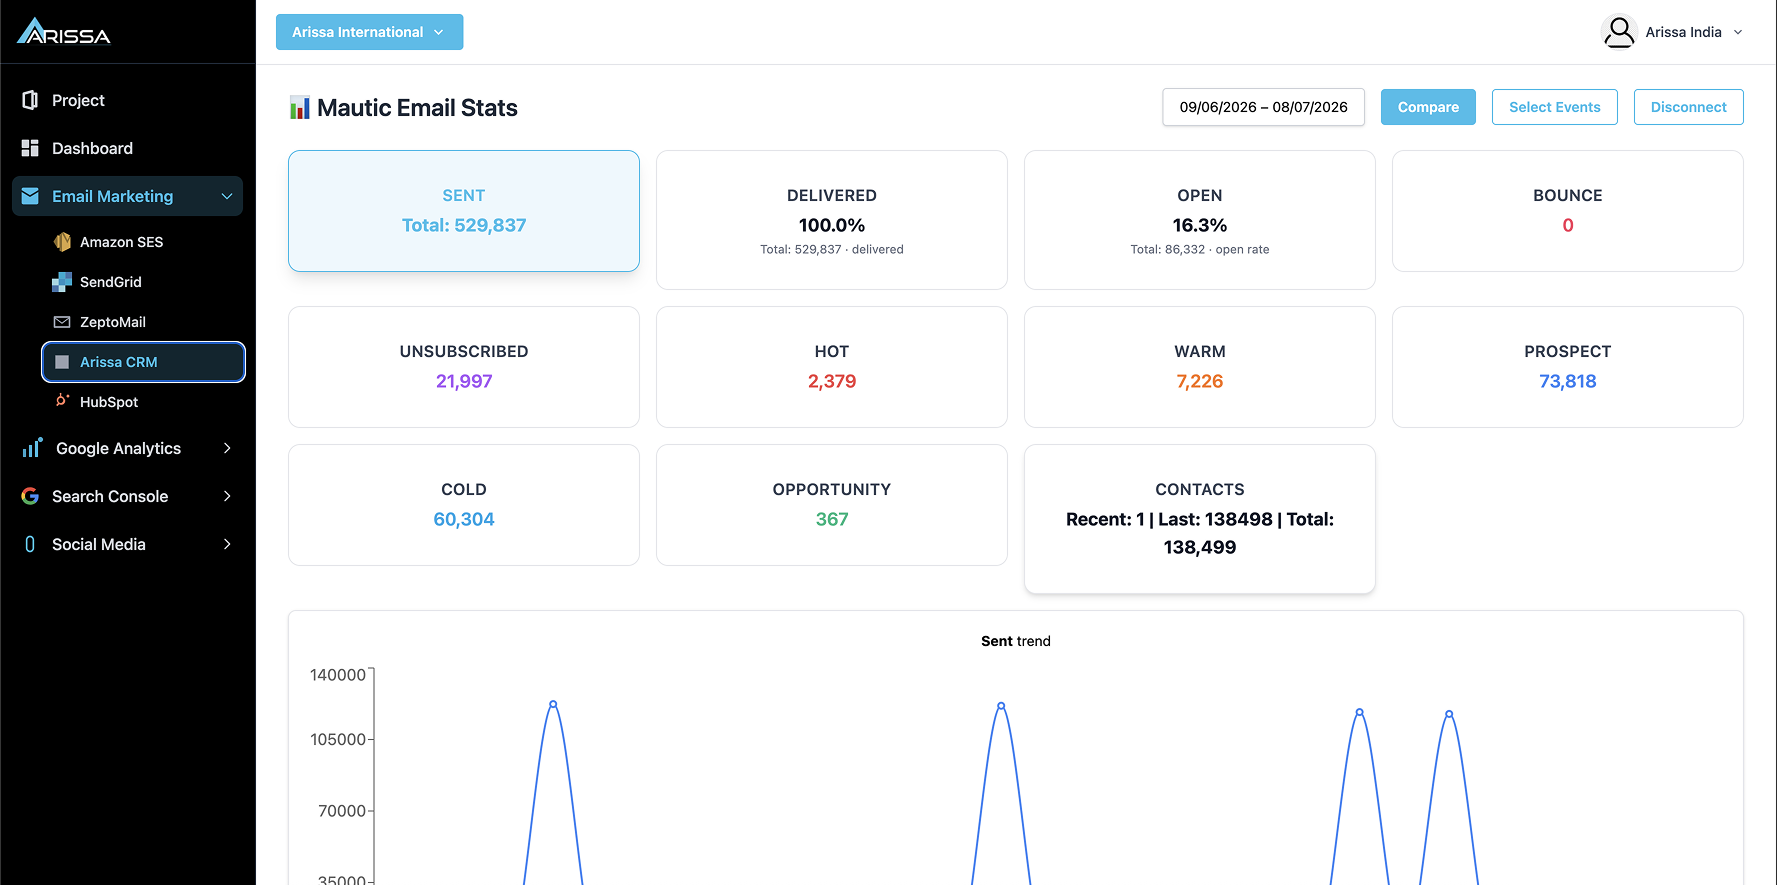Click the Disconnect button
Image resolution: width=1777 pixels, height=885 pixels.
coord(1689,107)
